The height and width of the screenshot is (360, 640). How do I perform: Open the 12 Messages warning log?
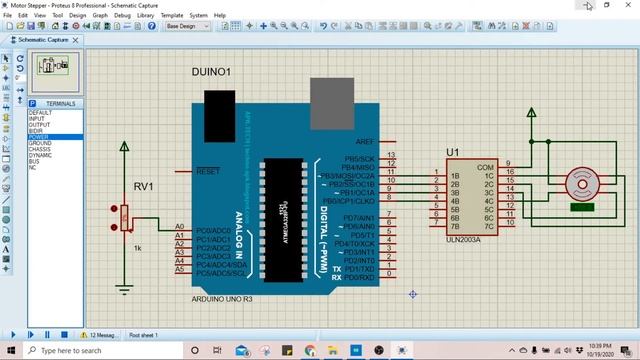pos(98,335)
